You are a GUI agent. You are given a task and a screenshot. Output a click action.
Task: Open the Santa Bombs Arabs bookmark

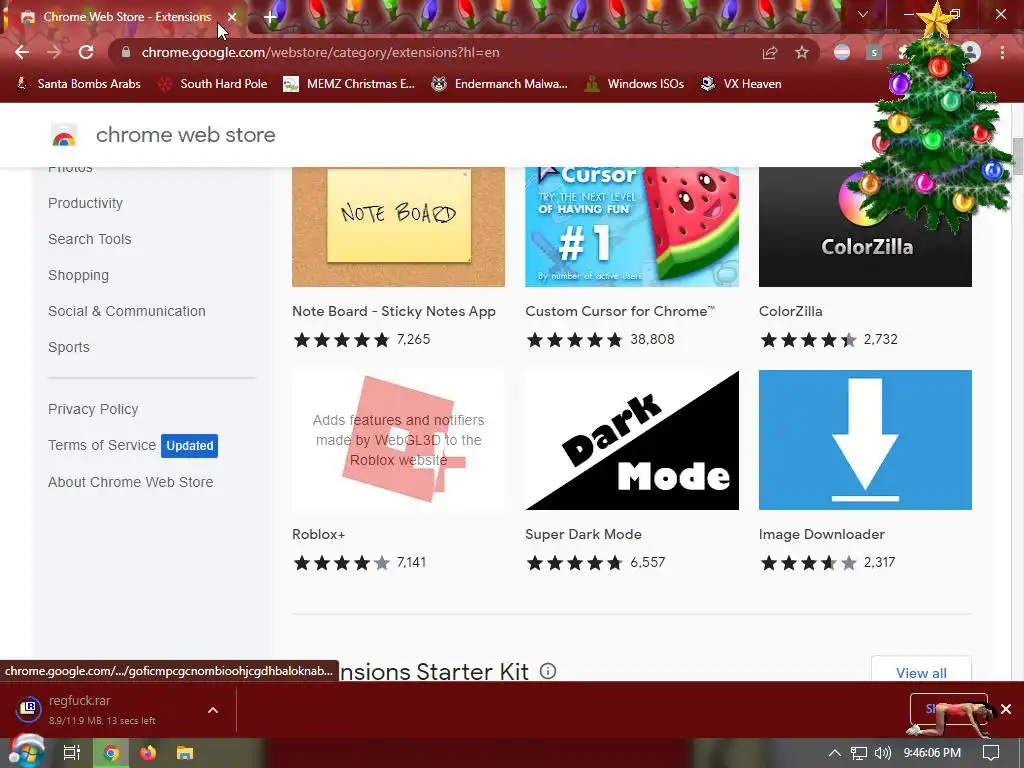[78, 84]
